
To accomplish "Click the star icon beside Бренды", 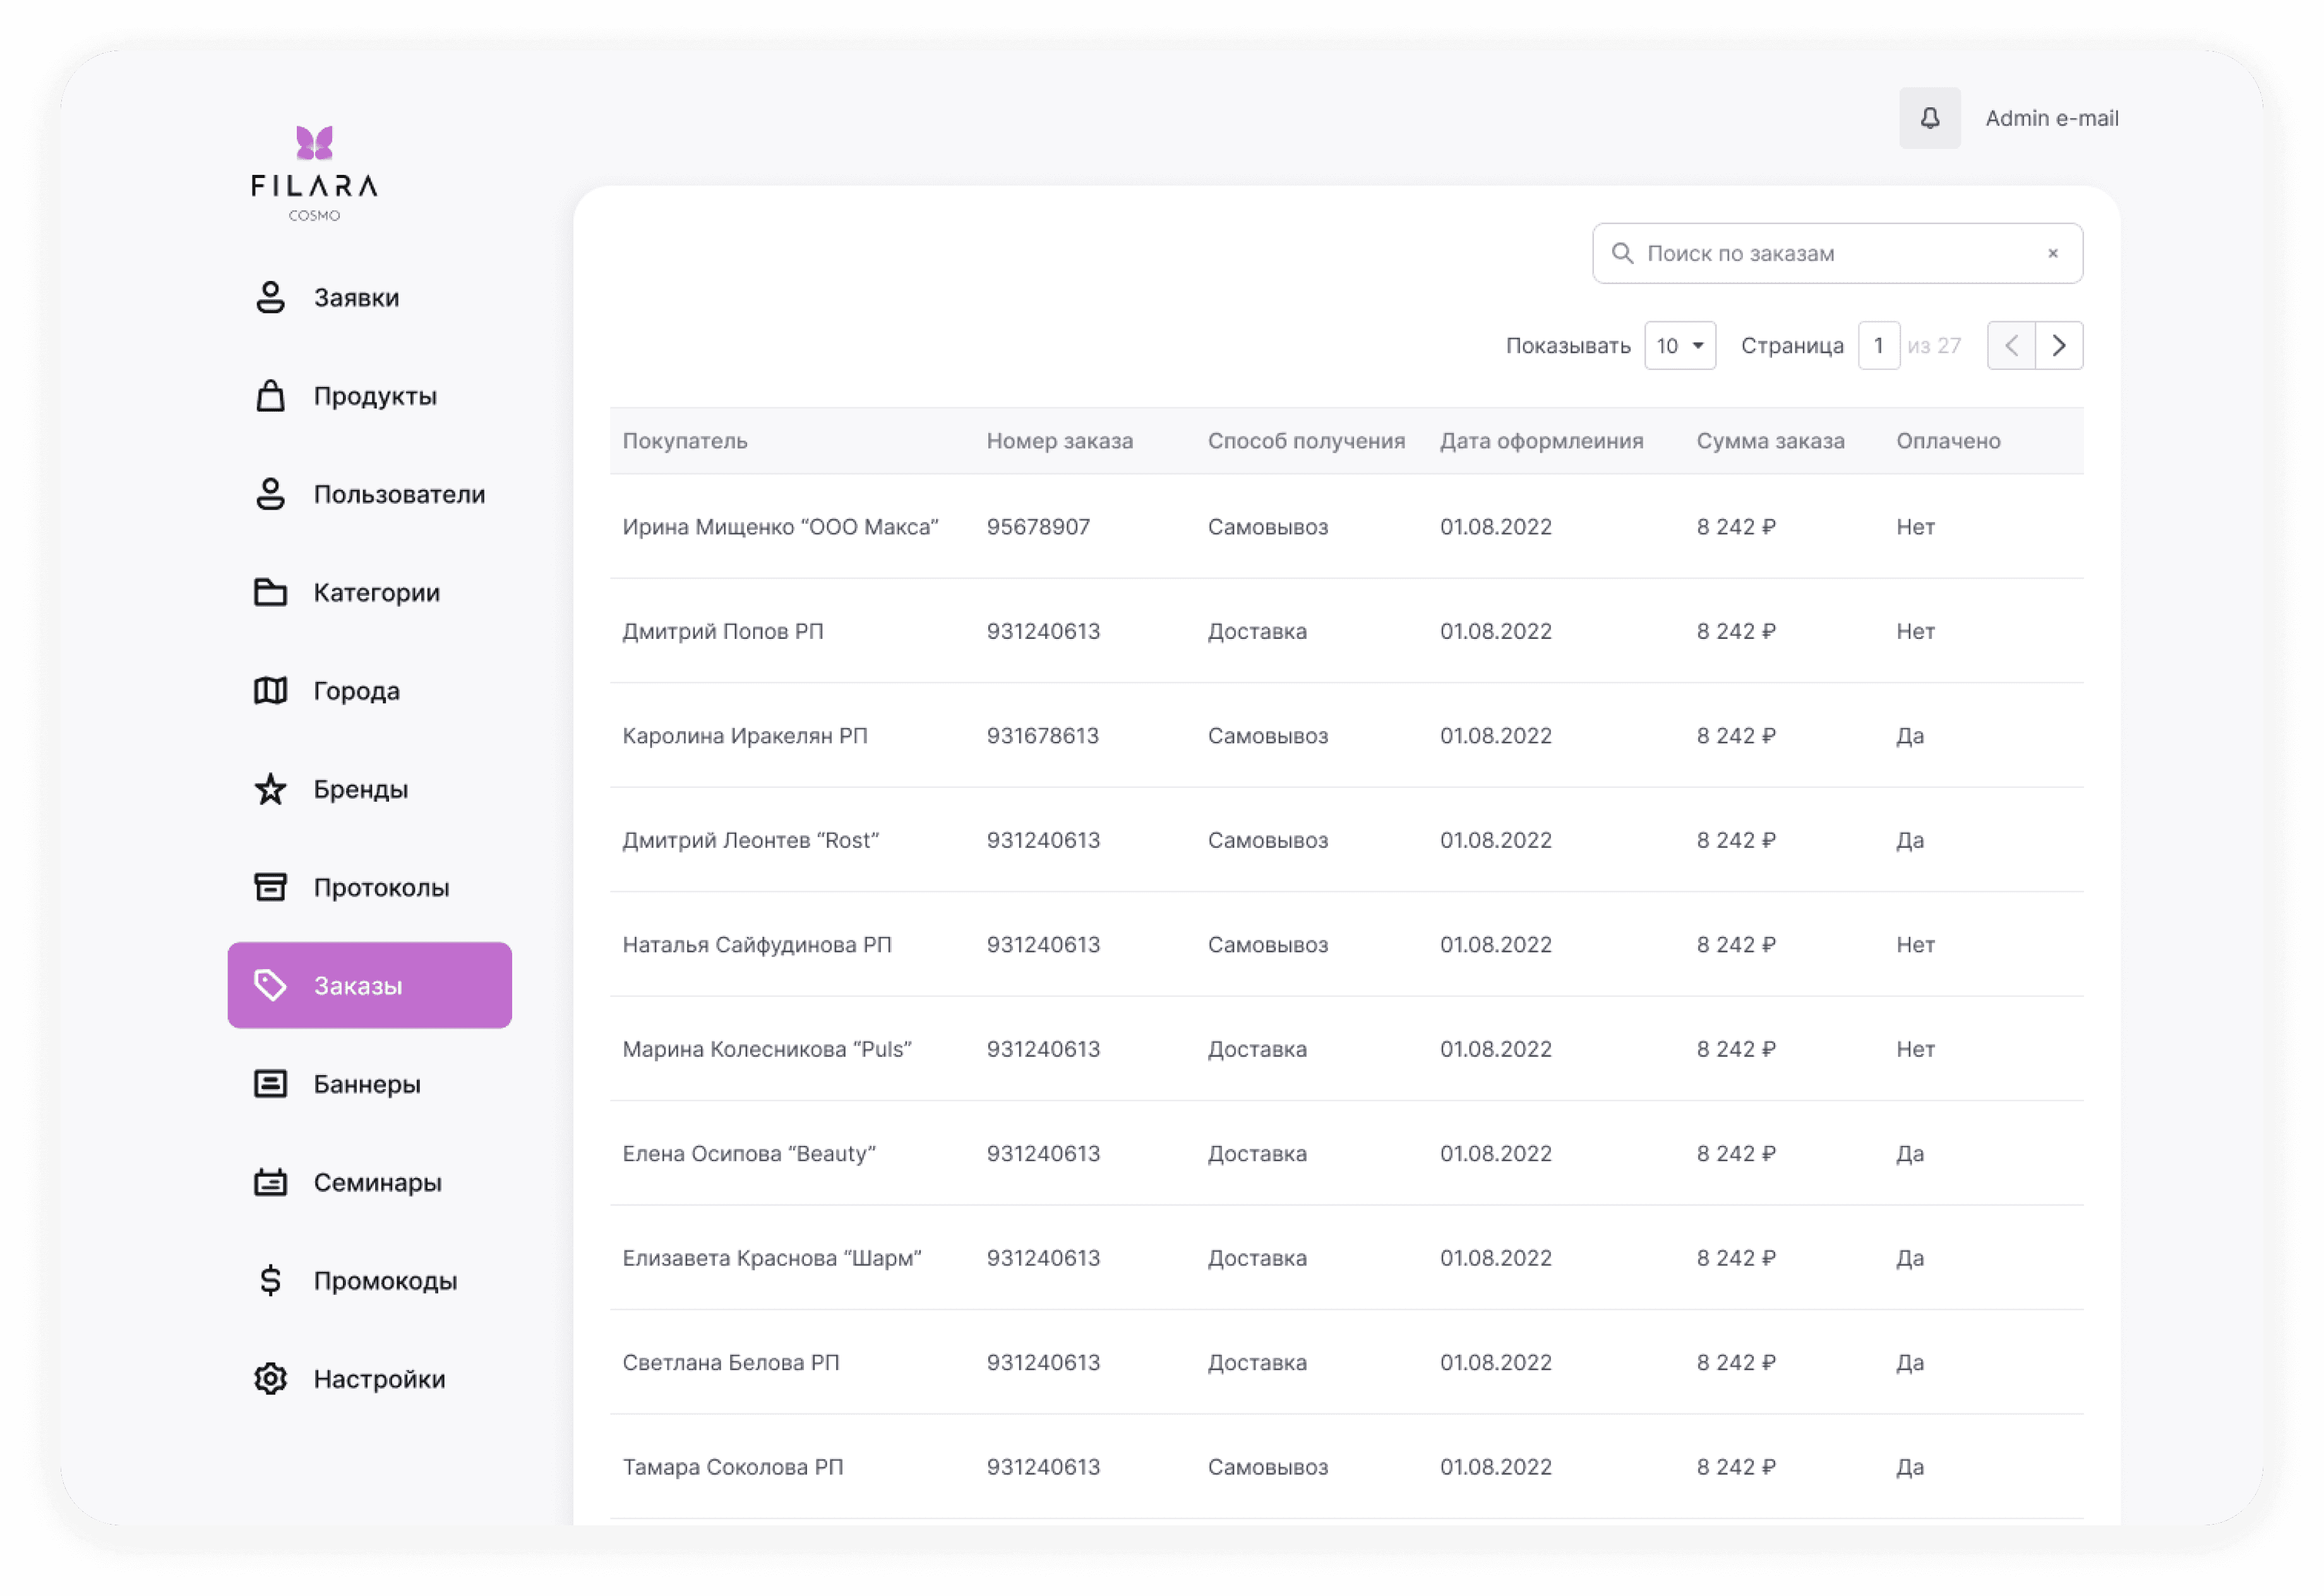I will click(270, 789).
